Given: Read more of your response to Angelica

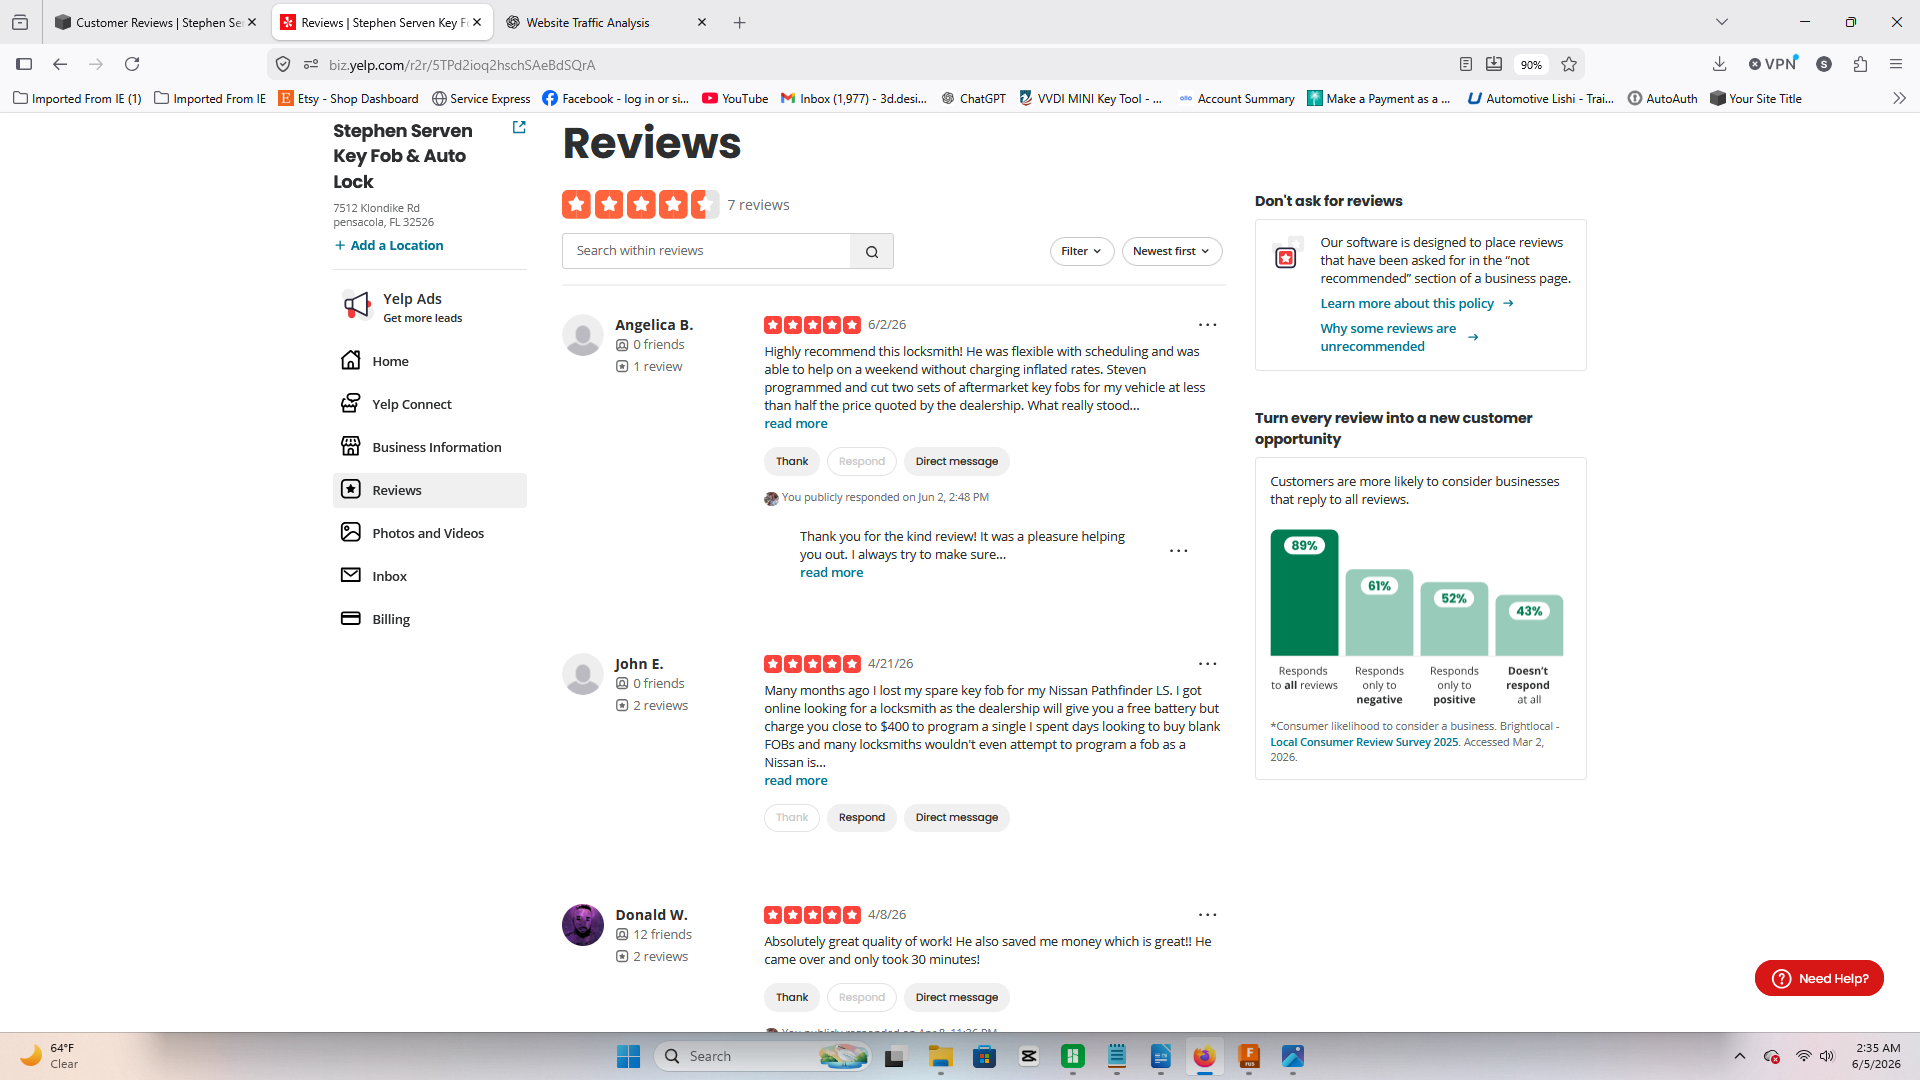Looking at the screenshot, I should (831, 573).
